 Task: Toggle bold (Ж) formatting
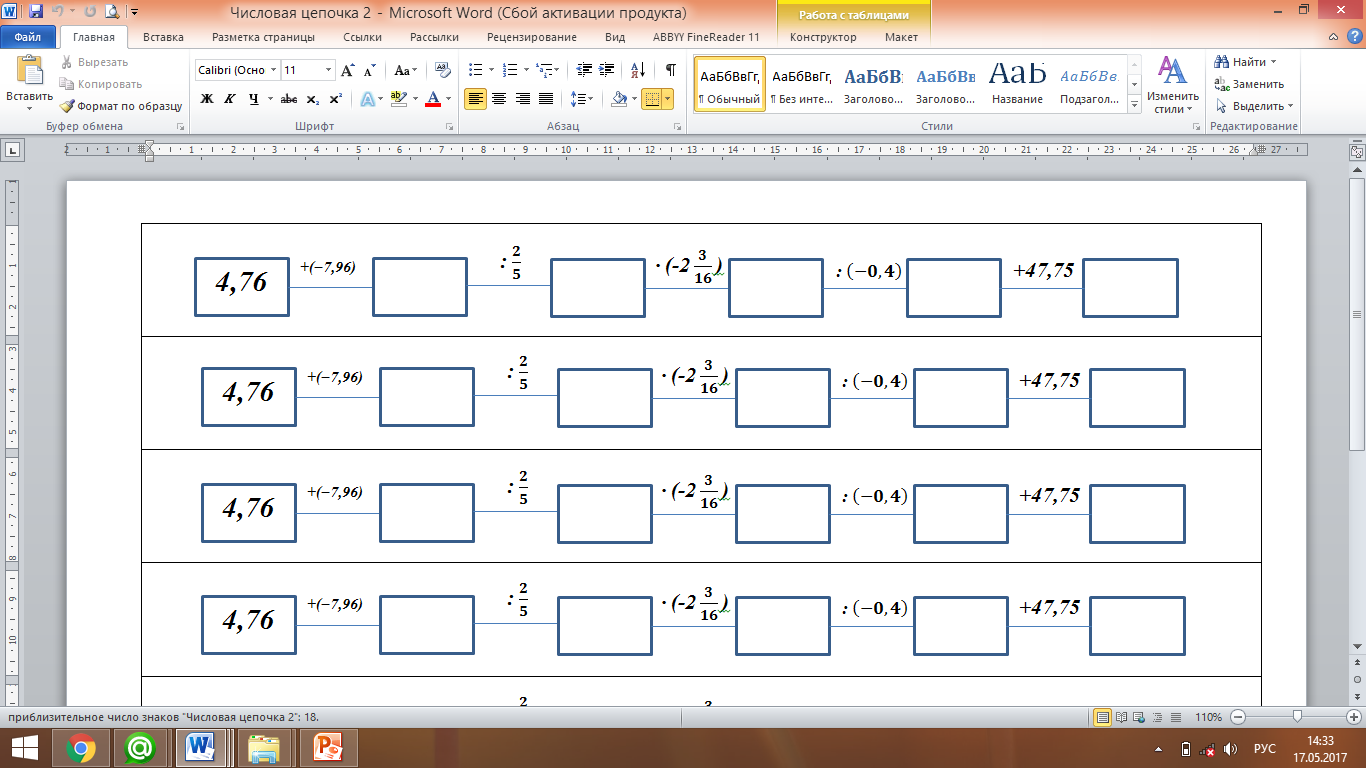point(207,99)
